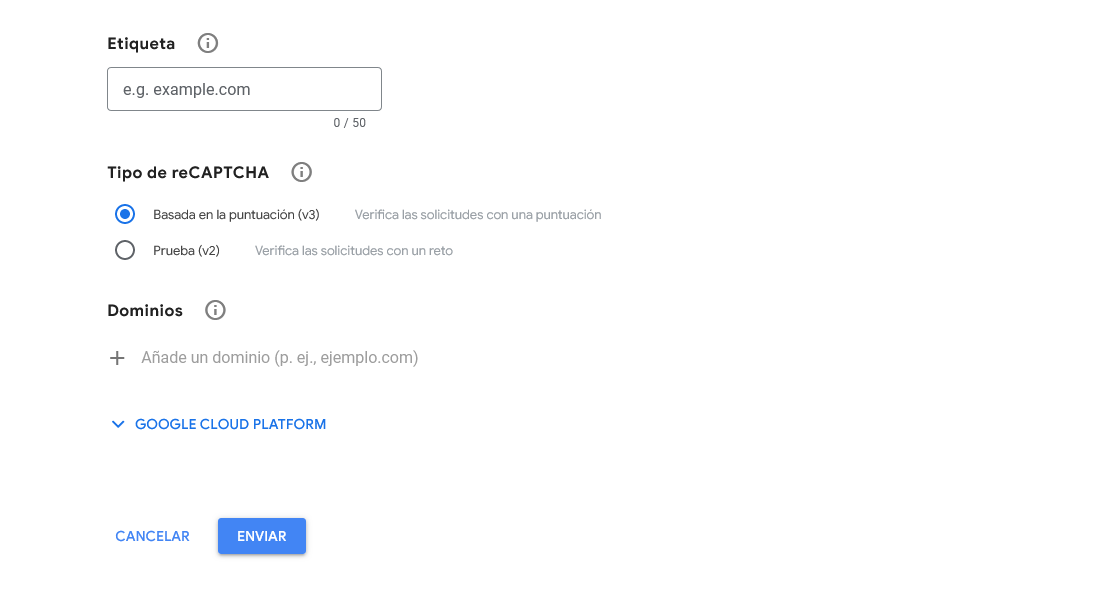
Task: Select the Basada en la puntuación (v3) radio button
Action: (125, 214)
